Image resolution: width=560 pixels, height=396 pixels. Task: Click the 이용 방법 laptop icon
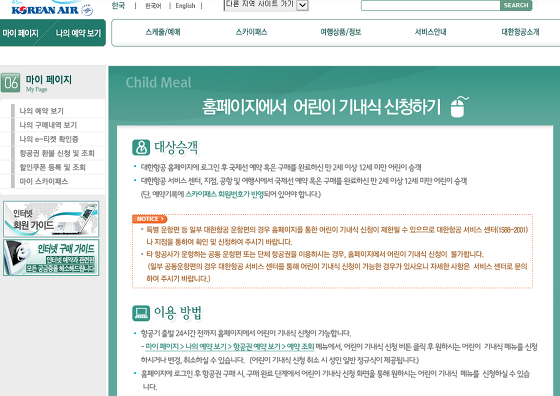click(141, 313)
